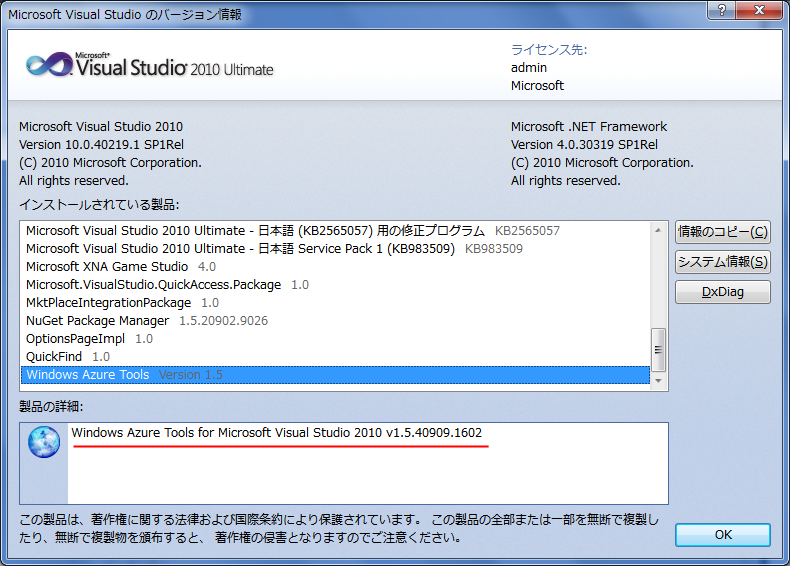Viewport: 790px width, 566px height.
Task: Select the KB2565057 修正プログラム row
Action: (x=335, y=231)
